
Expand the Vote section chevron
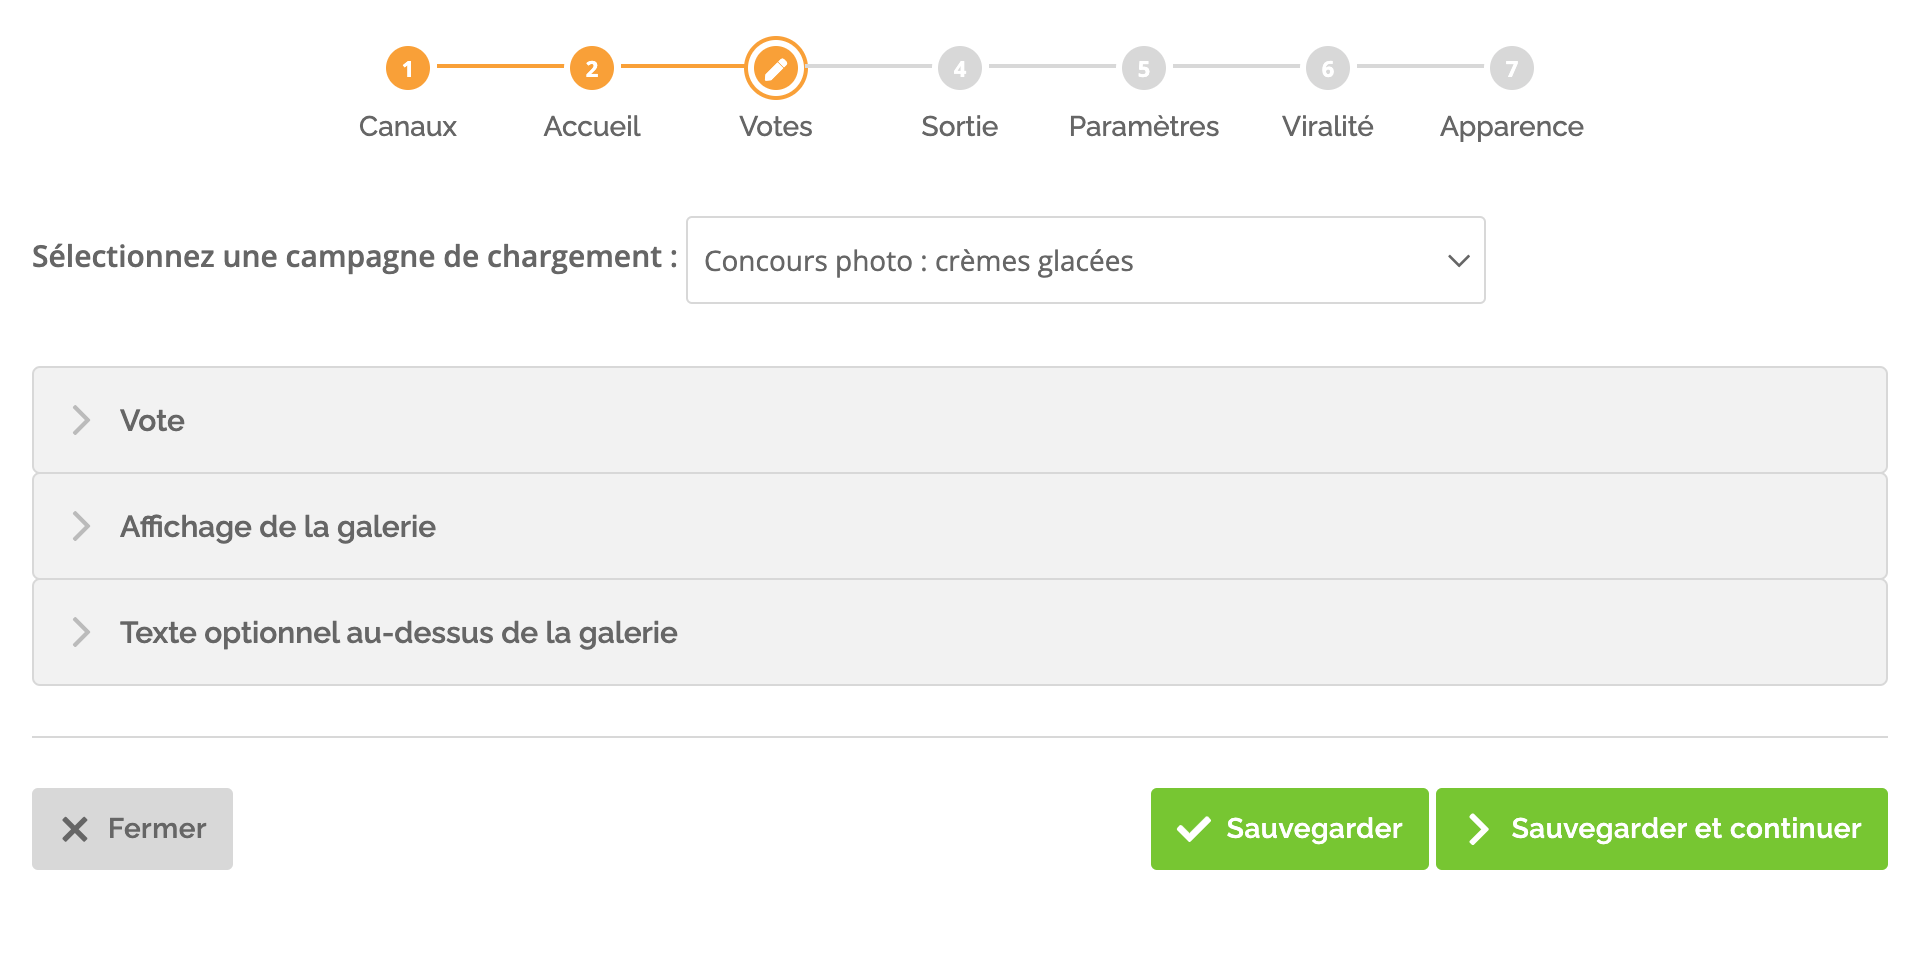pos(81,420)
